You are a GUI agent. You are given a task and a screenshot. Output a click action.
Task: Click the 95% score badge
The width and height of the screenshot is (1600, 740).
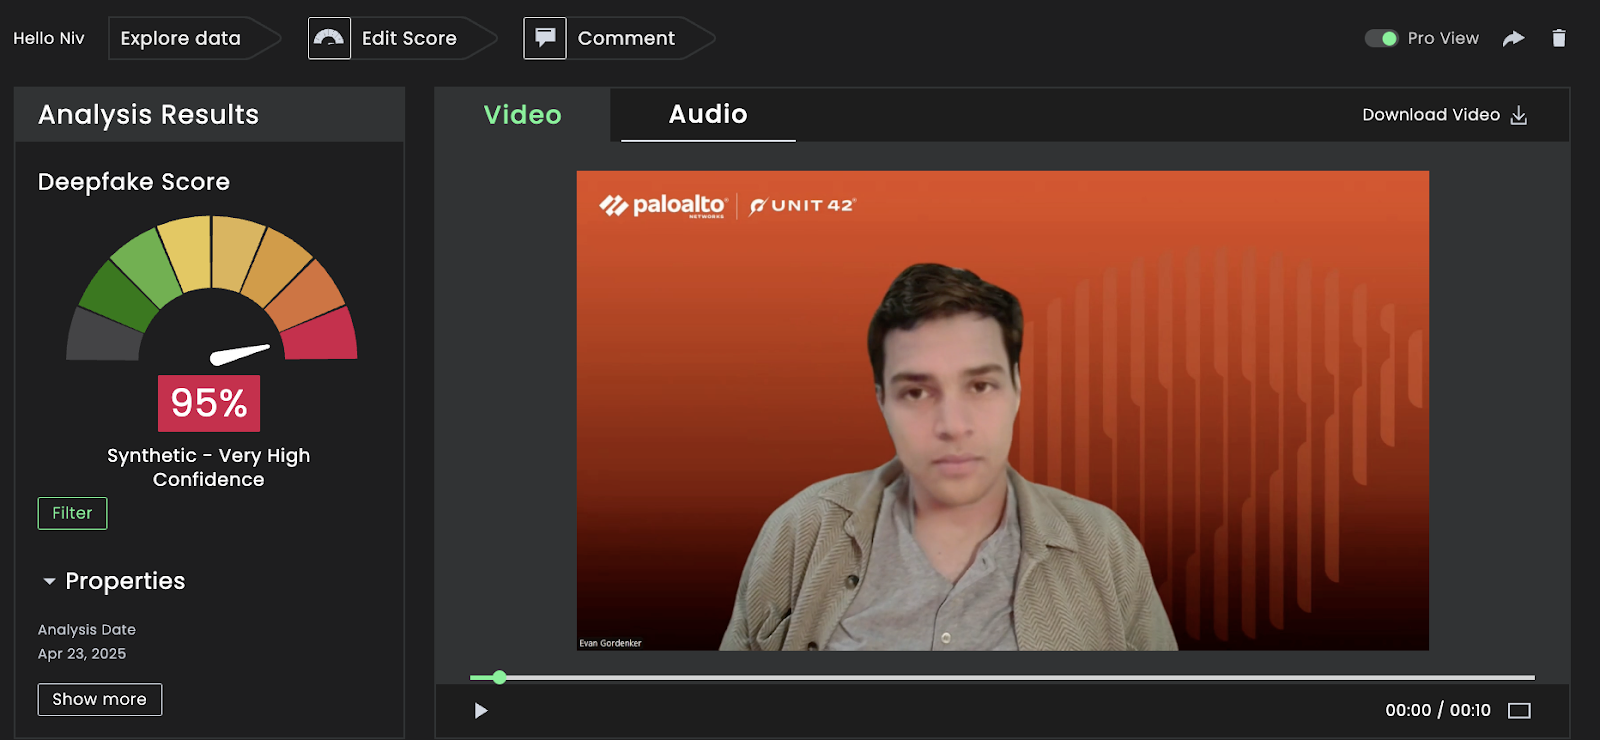pos(209,403)
